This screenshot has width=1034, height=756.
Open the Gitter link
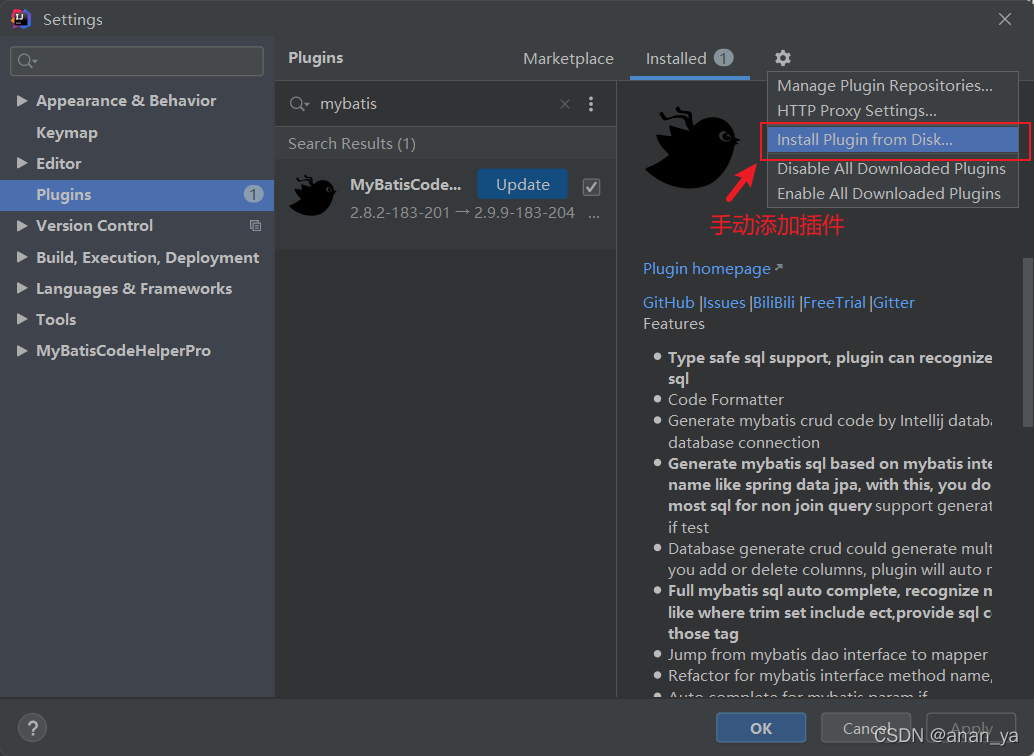[x=894, y=303]
